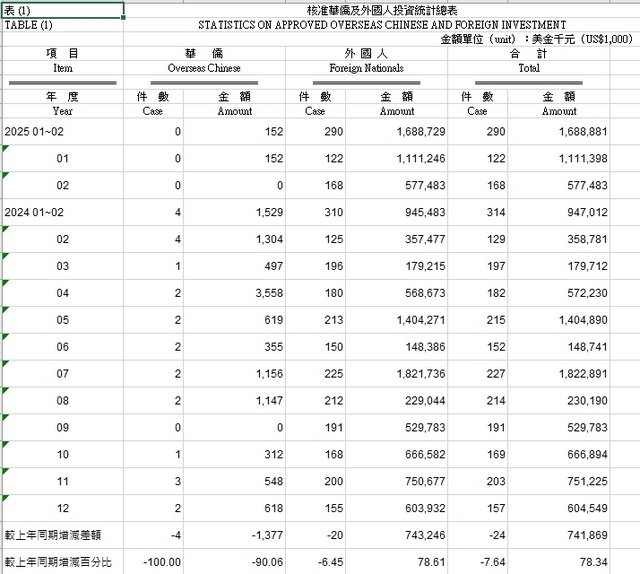The height and width of the screenshot is (574, 640).
Task: Click the cell with '603,932'
Action: click(x=397, y=508)
